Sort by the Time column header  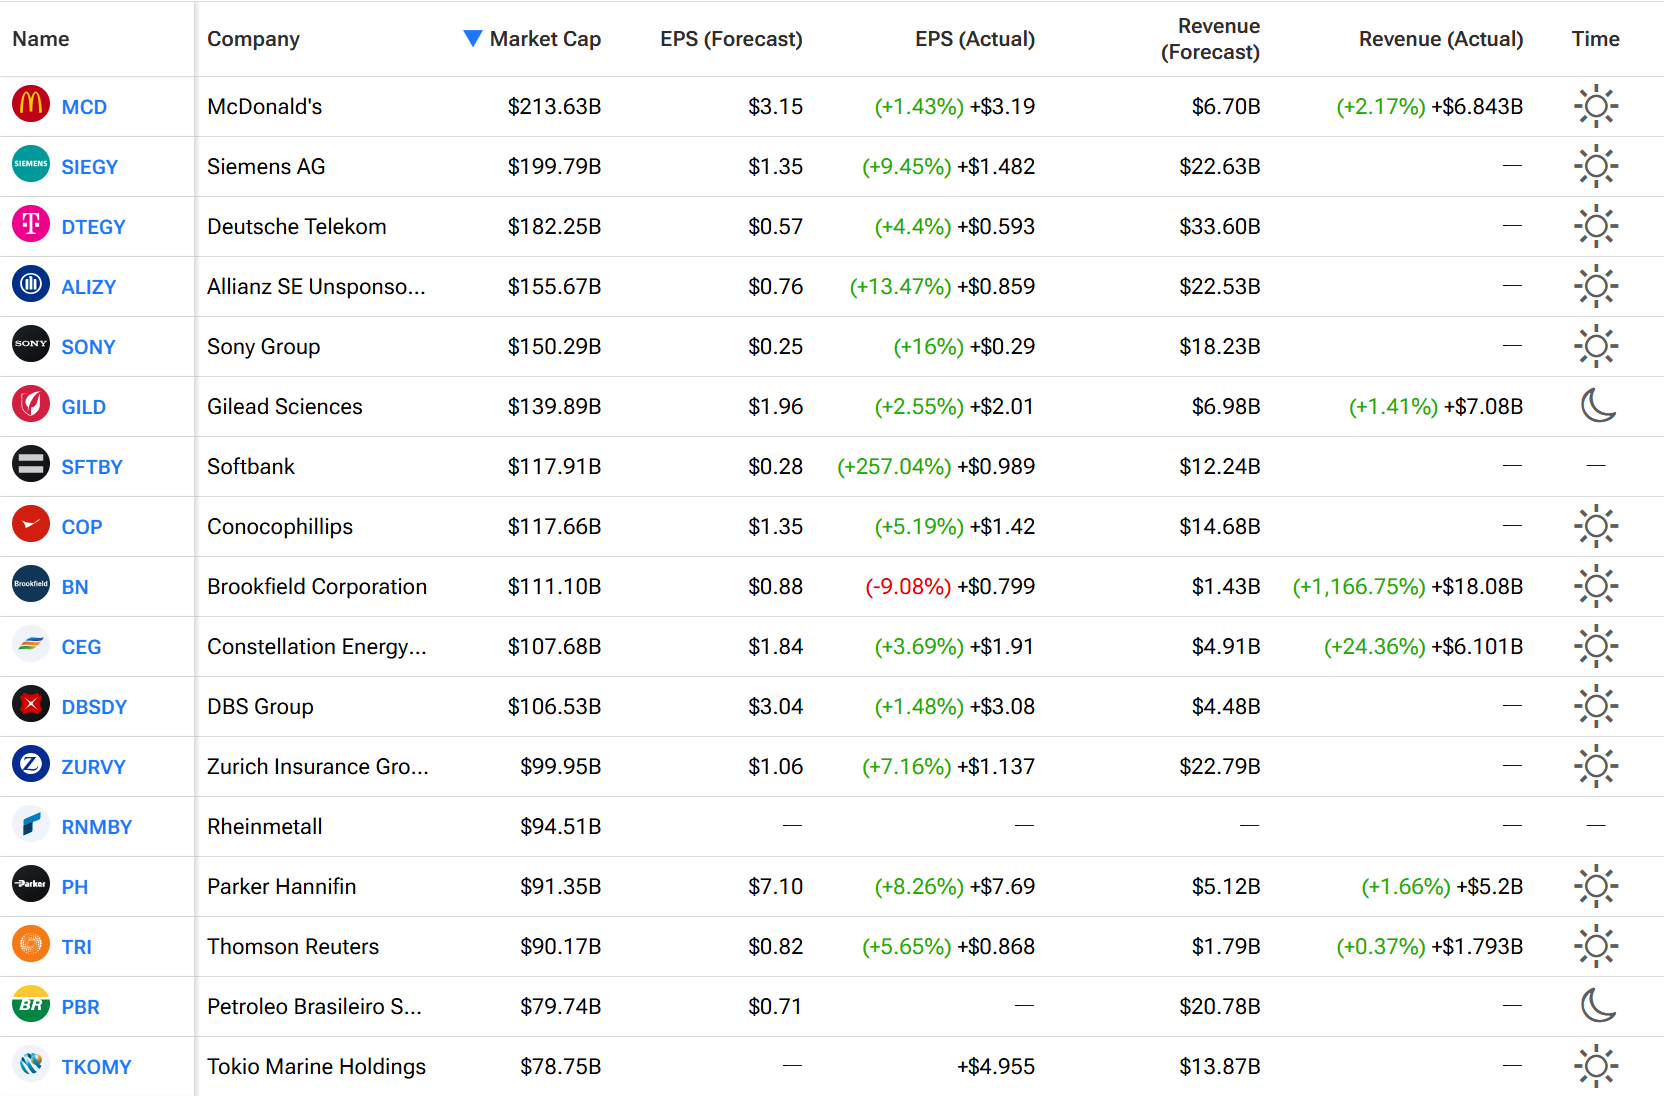[x=1595, y=39]
